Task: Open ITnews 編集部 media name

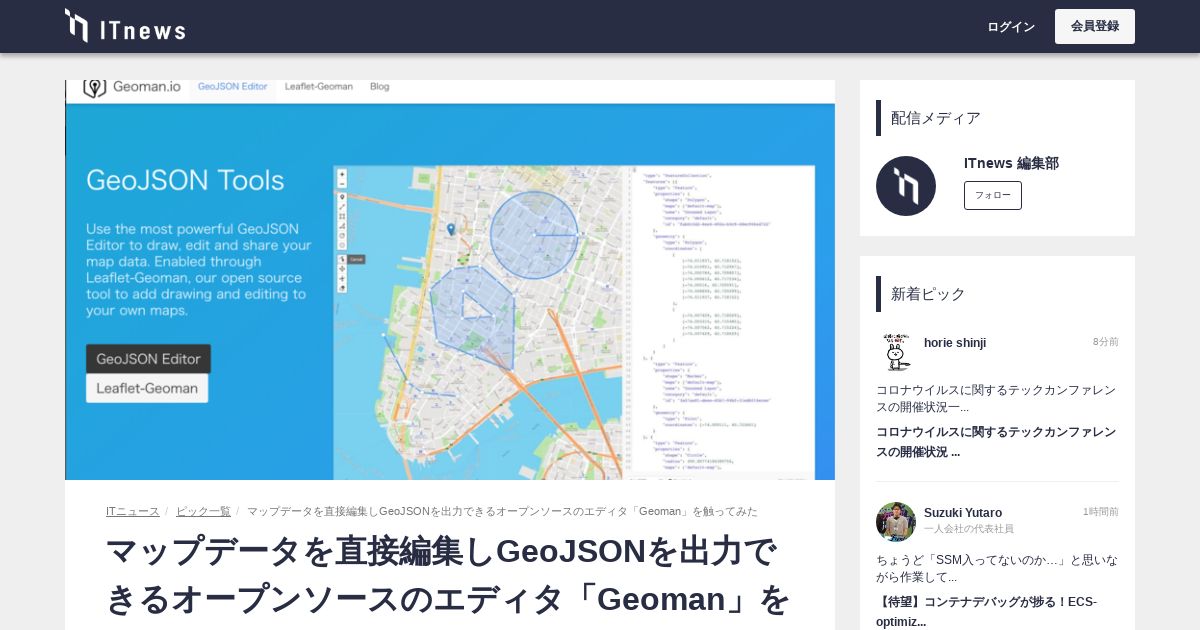Action: 1011,163
